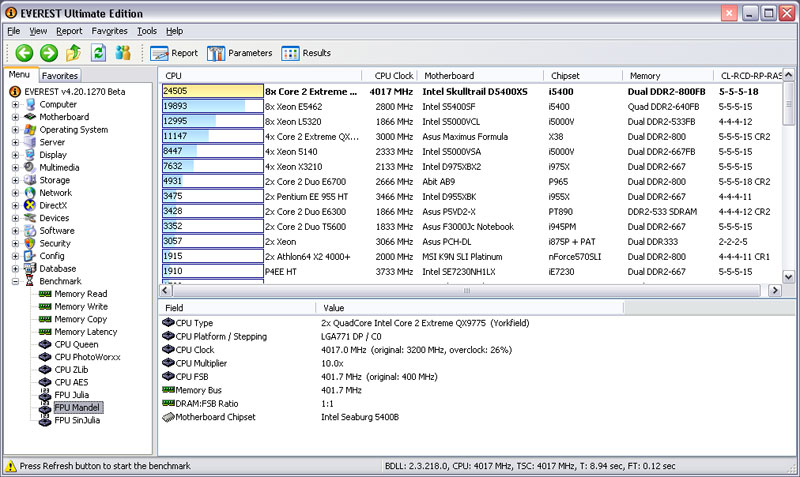Viewport: 800px width, 477px height.
Task: Click the Up one level toolbar icon
Action: click(x=74, y=53)
